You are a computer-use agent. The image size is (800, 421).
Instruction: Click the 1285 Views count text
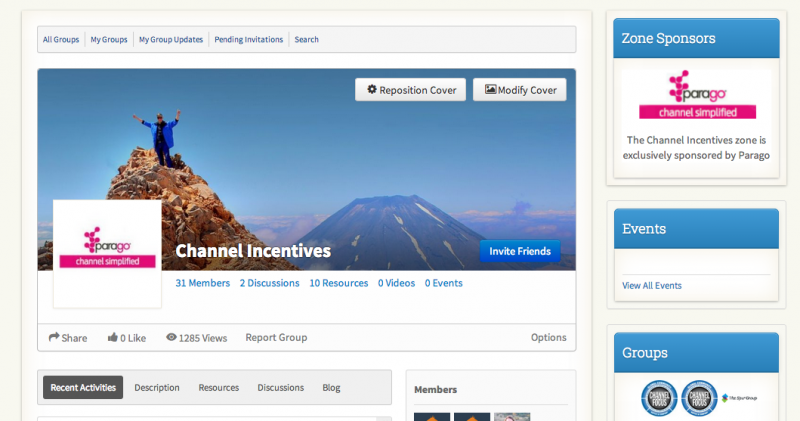point(203,338)
